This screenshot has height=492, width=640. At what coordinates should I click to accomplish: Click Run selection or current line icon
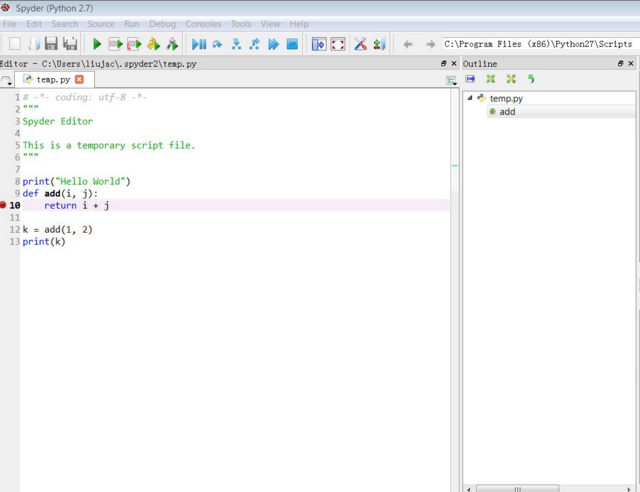coord(153,44)
